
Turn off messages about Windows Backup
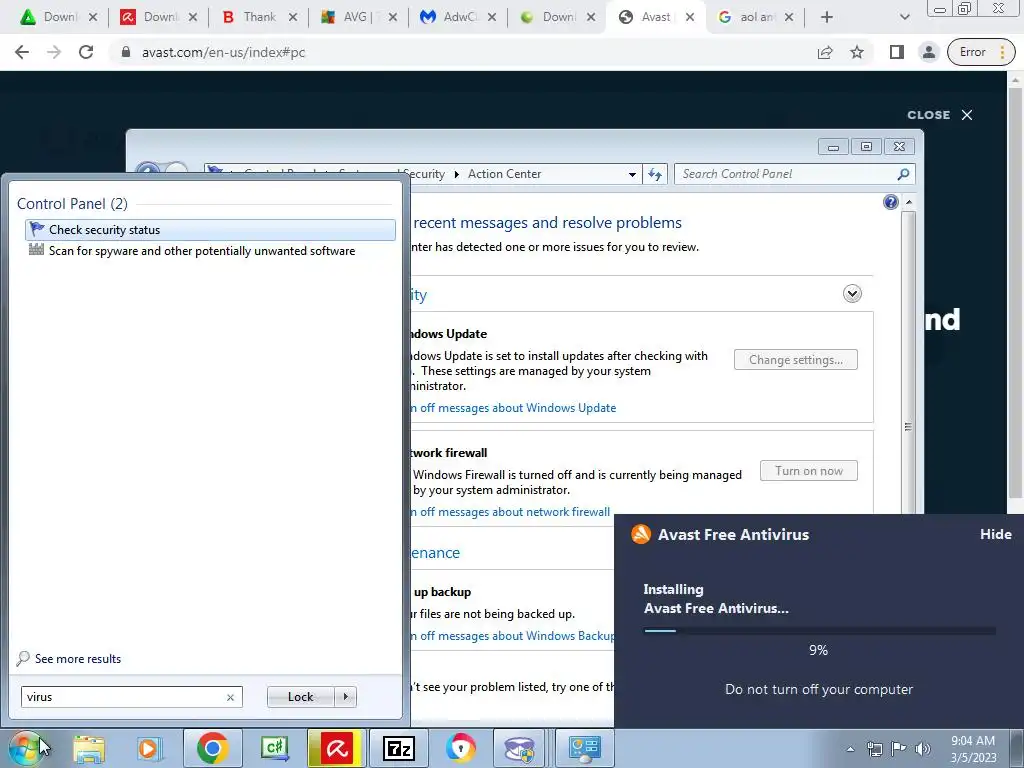coord(512,636)
